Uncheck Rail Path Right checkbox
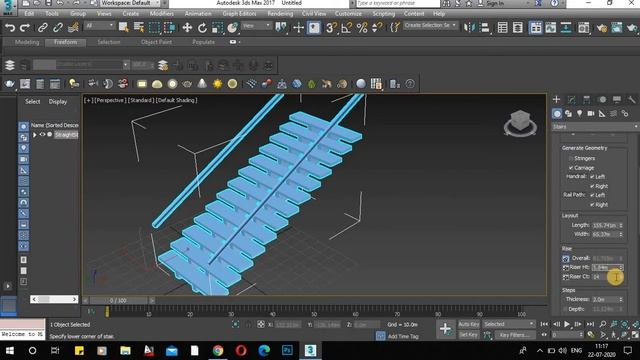Image resolution: width=640 pixels, height=360 pixels. click(592, 204)
